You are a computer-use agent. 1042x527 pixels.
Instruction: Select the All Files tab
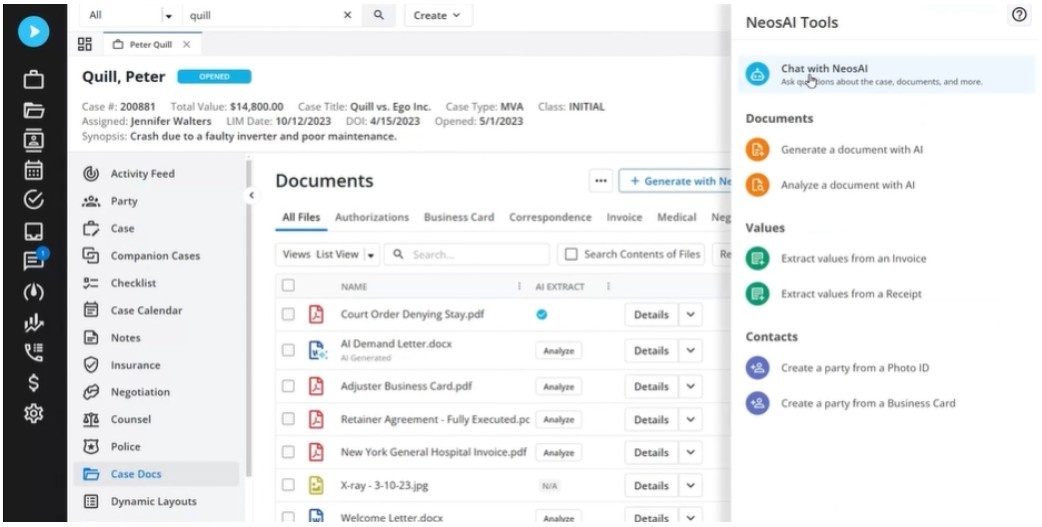pyautogui.click(x=301, y=217)
